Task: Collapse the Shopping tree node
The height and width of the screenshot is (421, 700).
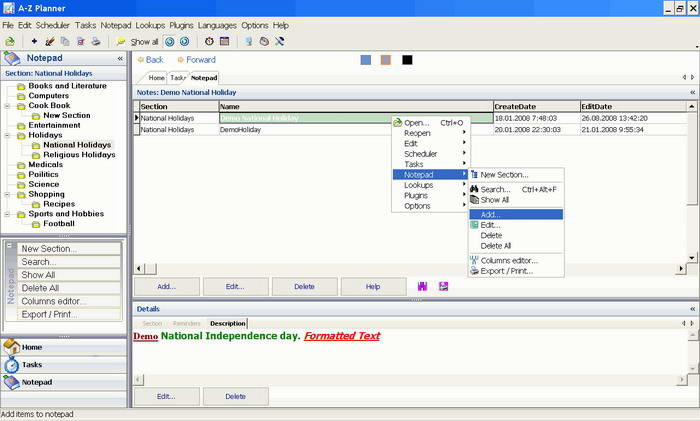Action: click(x=7, y=194)
